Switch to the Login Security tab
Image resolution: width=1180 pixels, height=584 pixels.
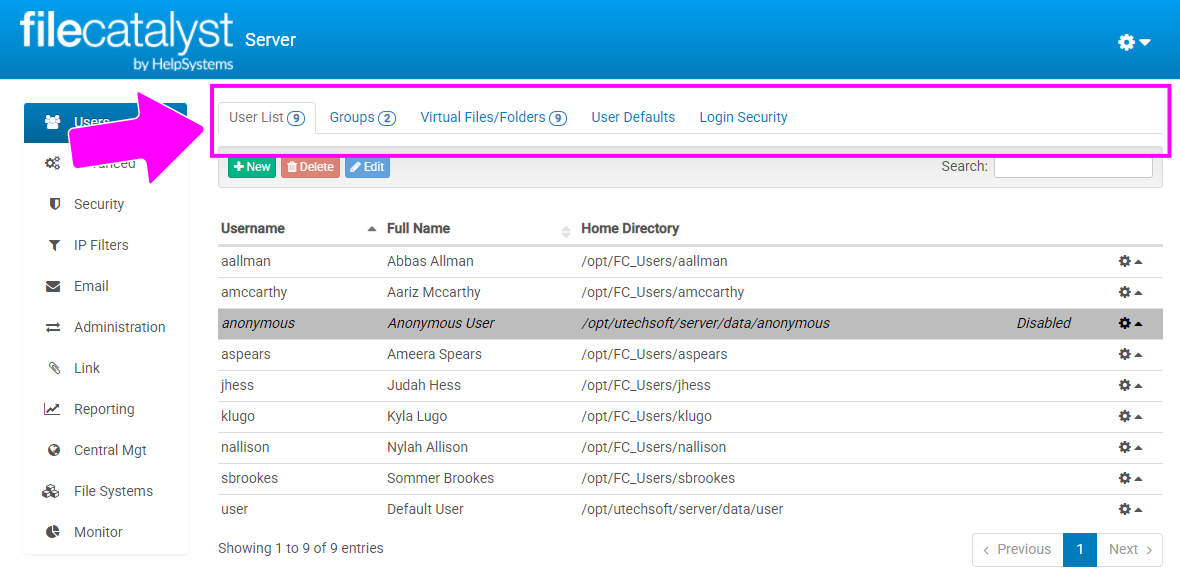(744, 117)
